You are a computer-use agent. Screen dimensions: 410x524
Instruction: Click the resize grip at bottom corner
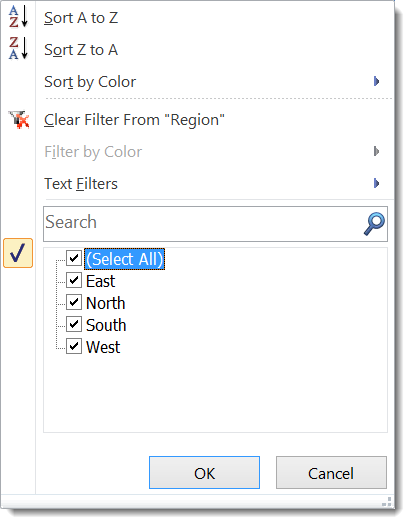click(x=387, y=502)
